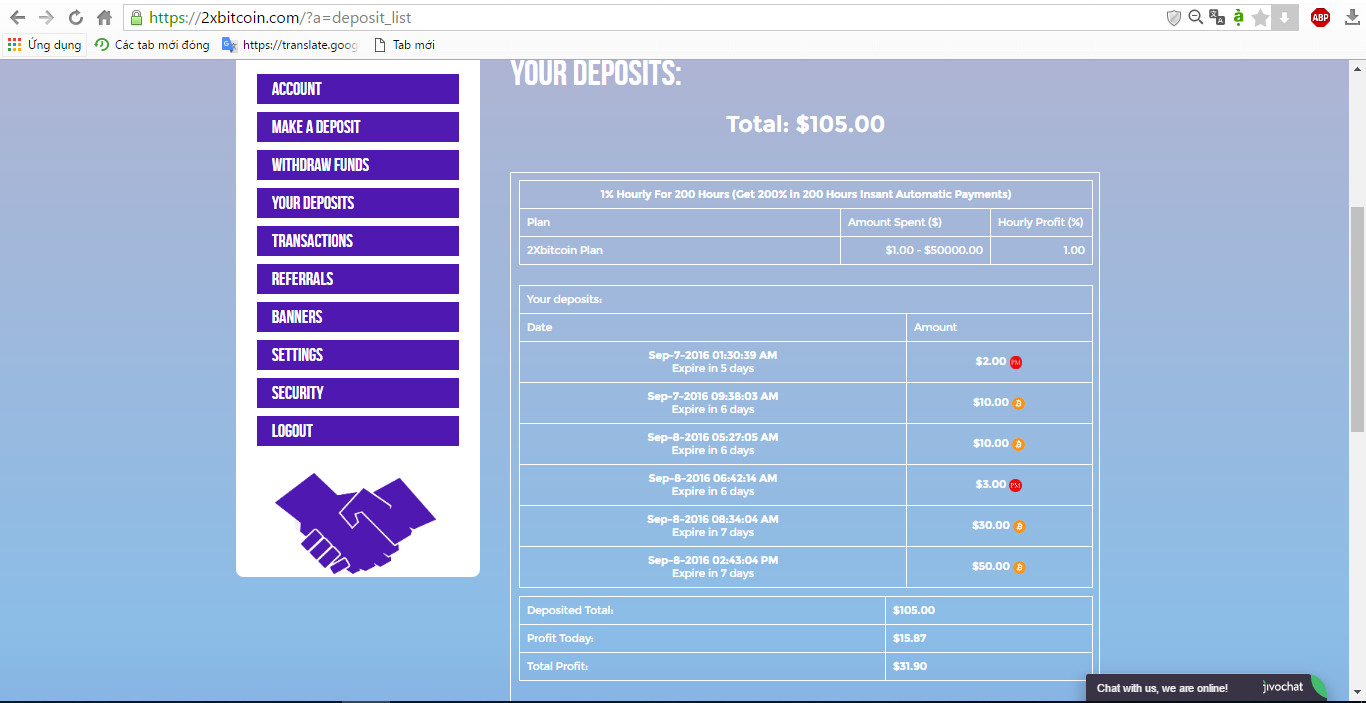Select Your Deposits in sidebar

(358, 203)
